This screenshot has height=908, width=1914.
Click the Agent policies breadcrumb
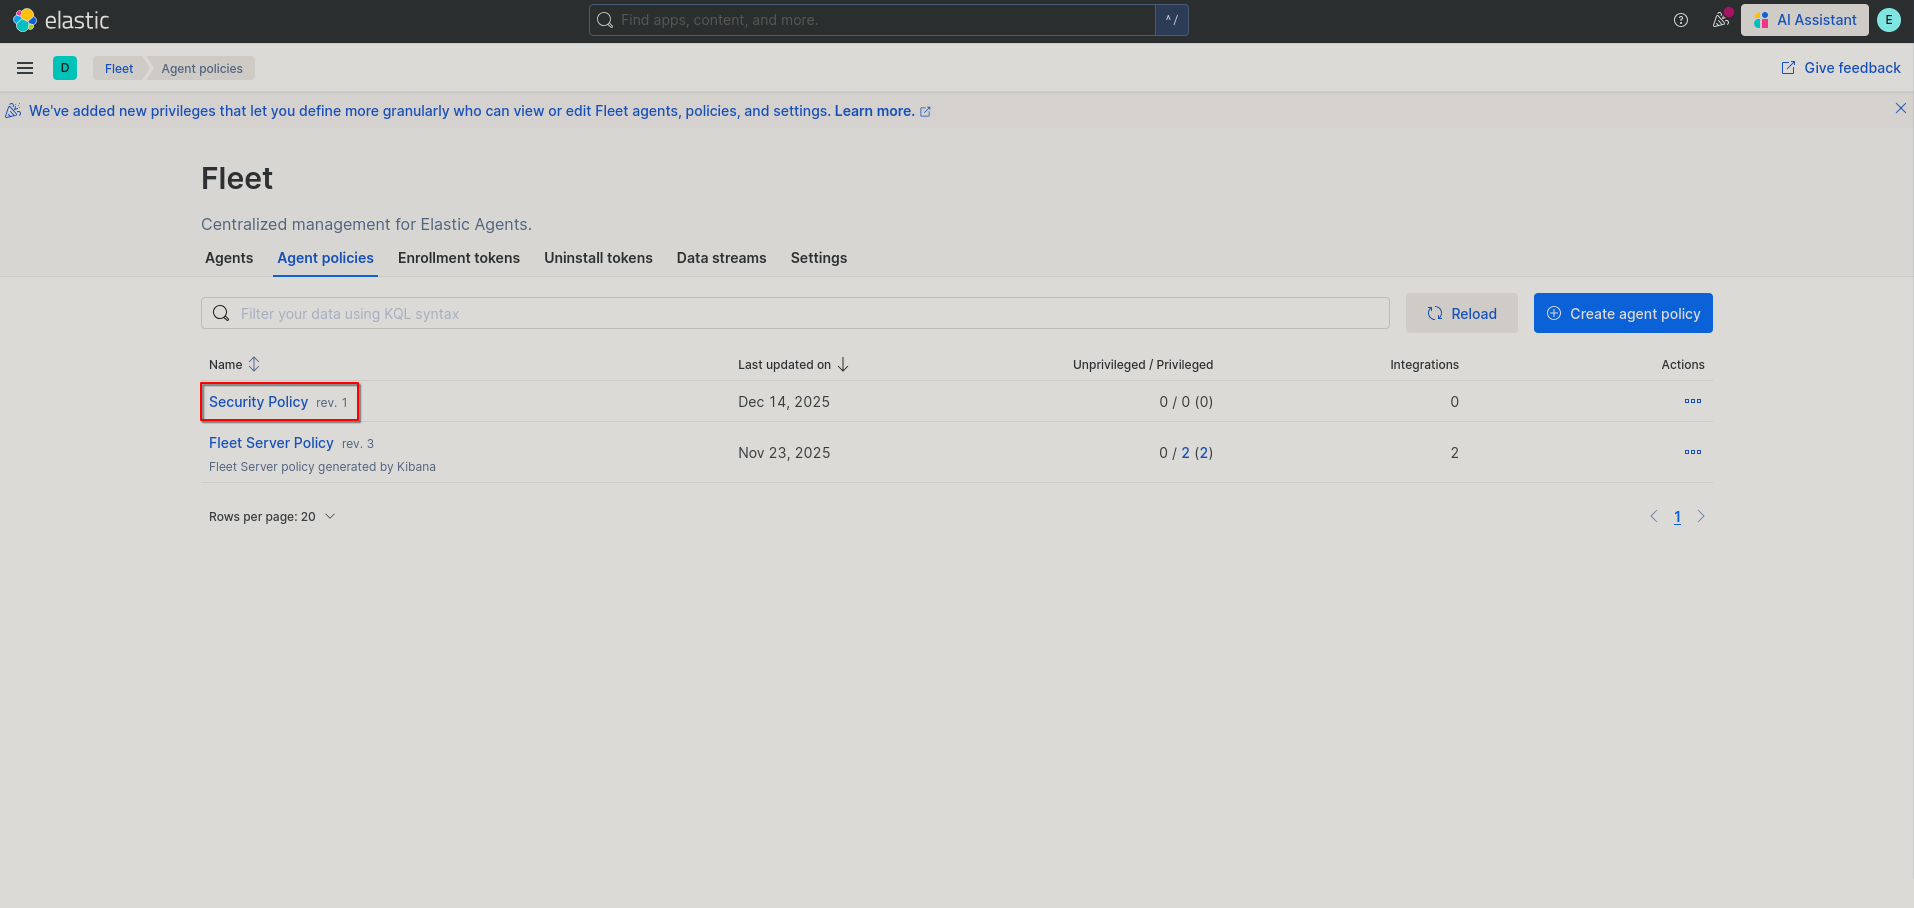(x=202, y=68)
